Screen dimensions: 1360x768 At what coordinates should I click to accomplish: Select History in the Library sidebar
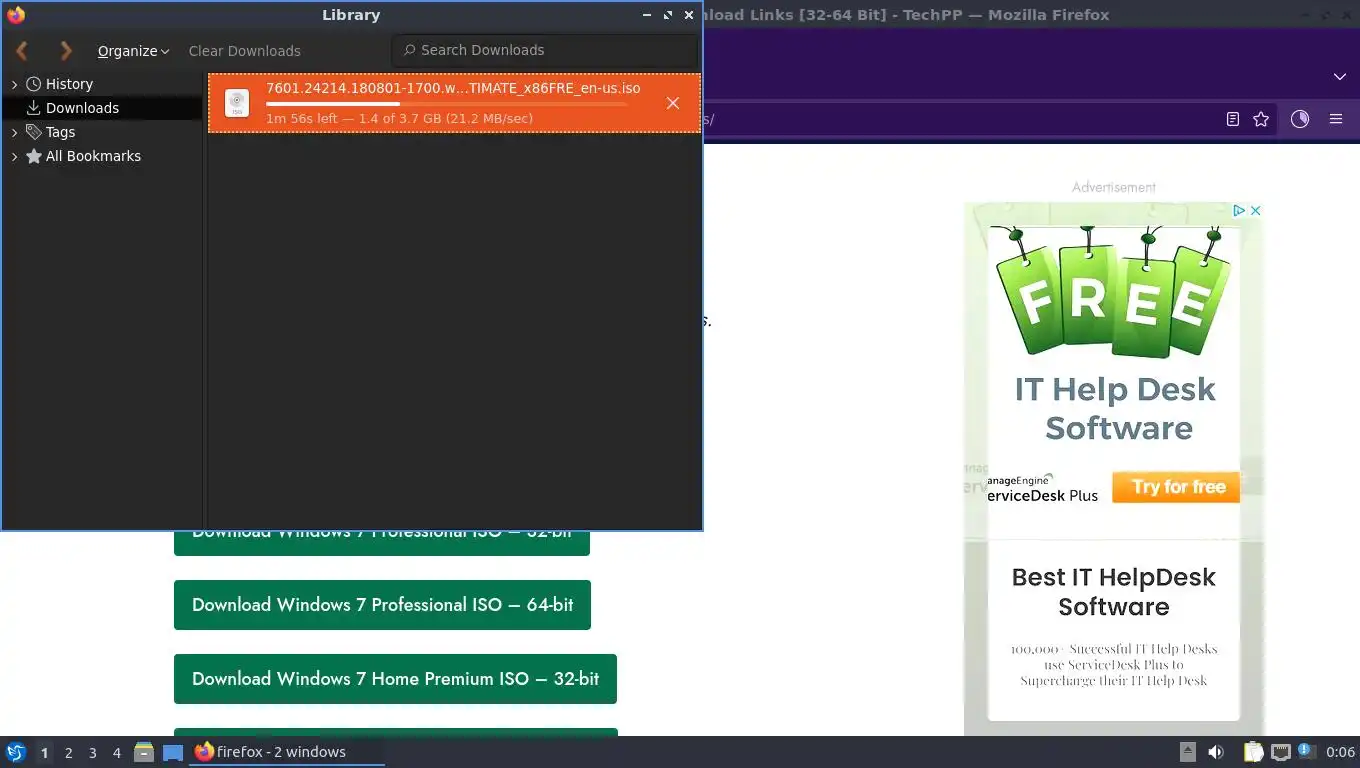click(69, 84)
